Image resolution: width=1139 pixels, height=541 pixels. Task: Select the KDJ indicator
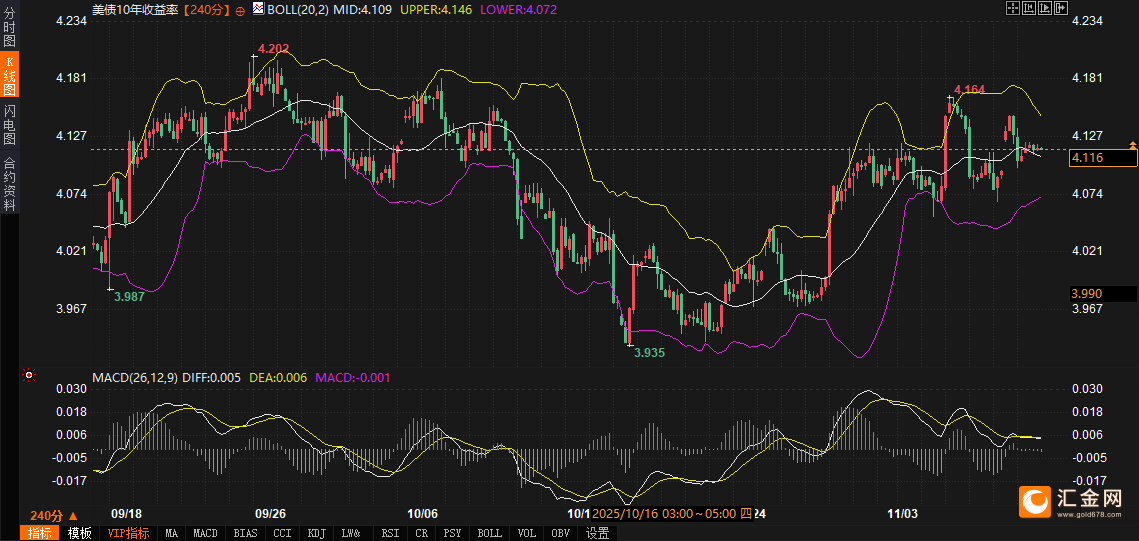tap(316, 533)
